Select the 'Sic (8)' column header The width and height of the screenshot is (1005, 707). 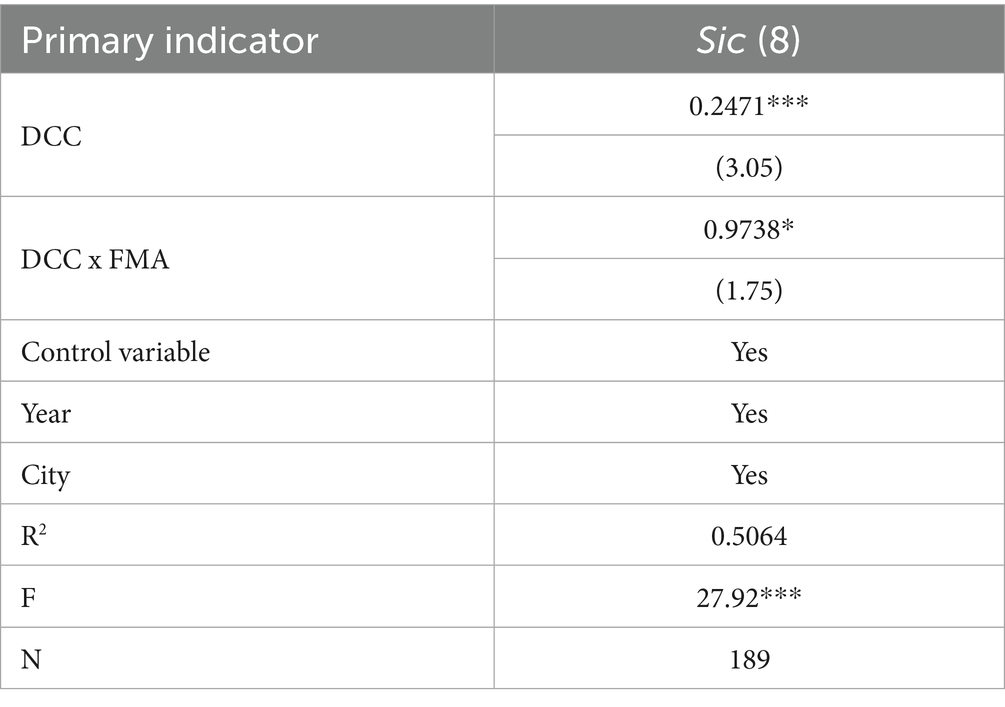(x=748, y=40)
